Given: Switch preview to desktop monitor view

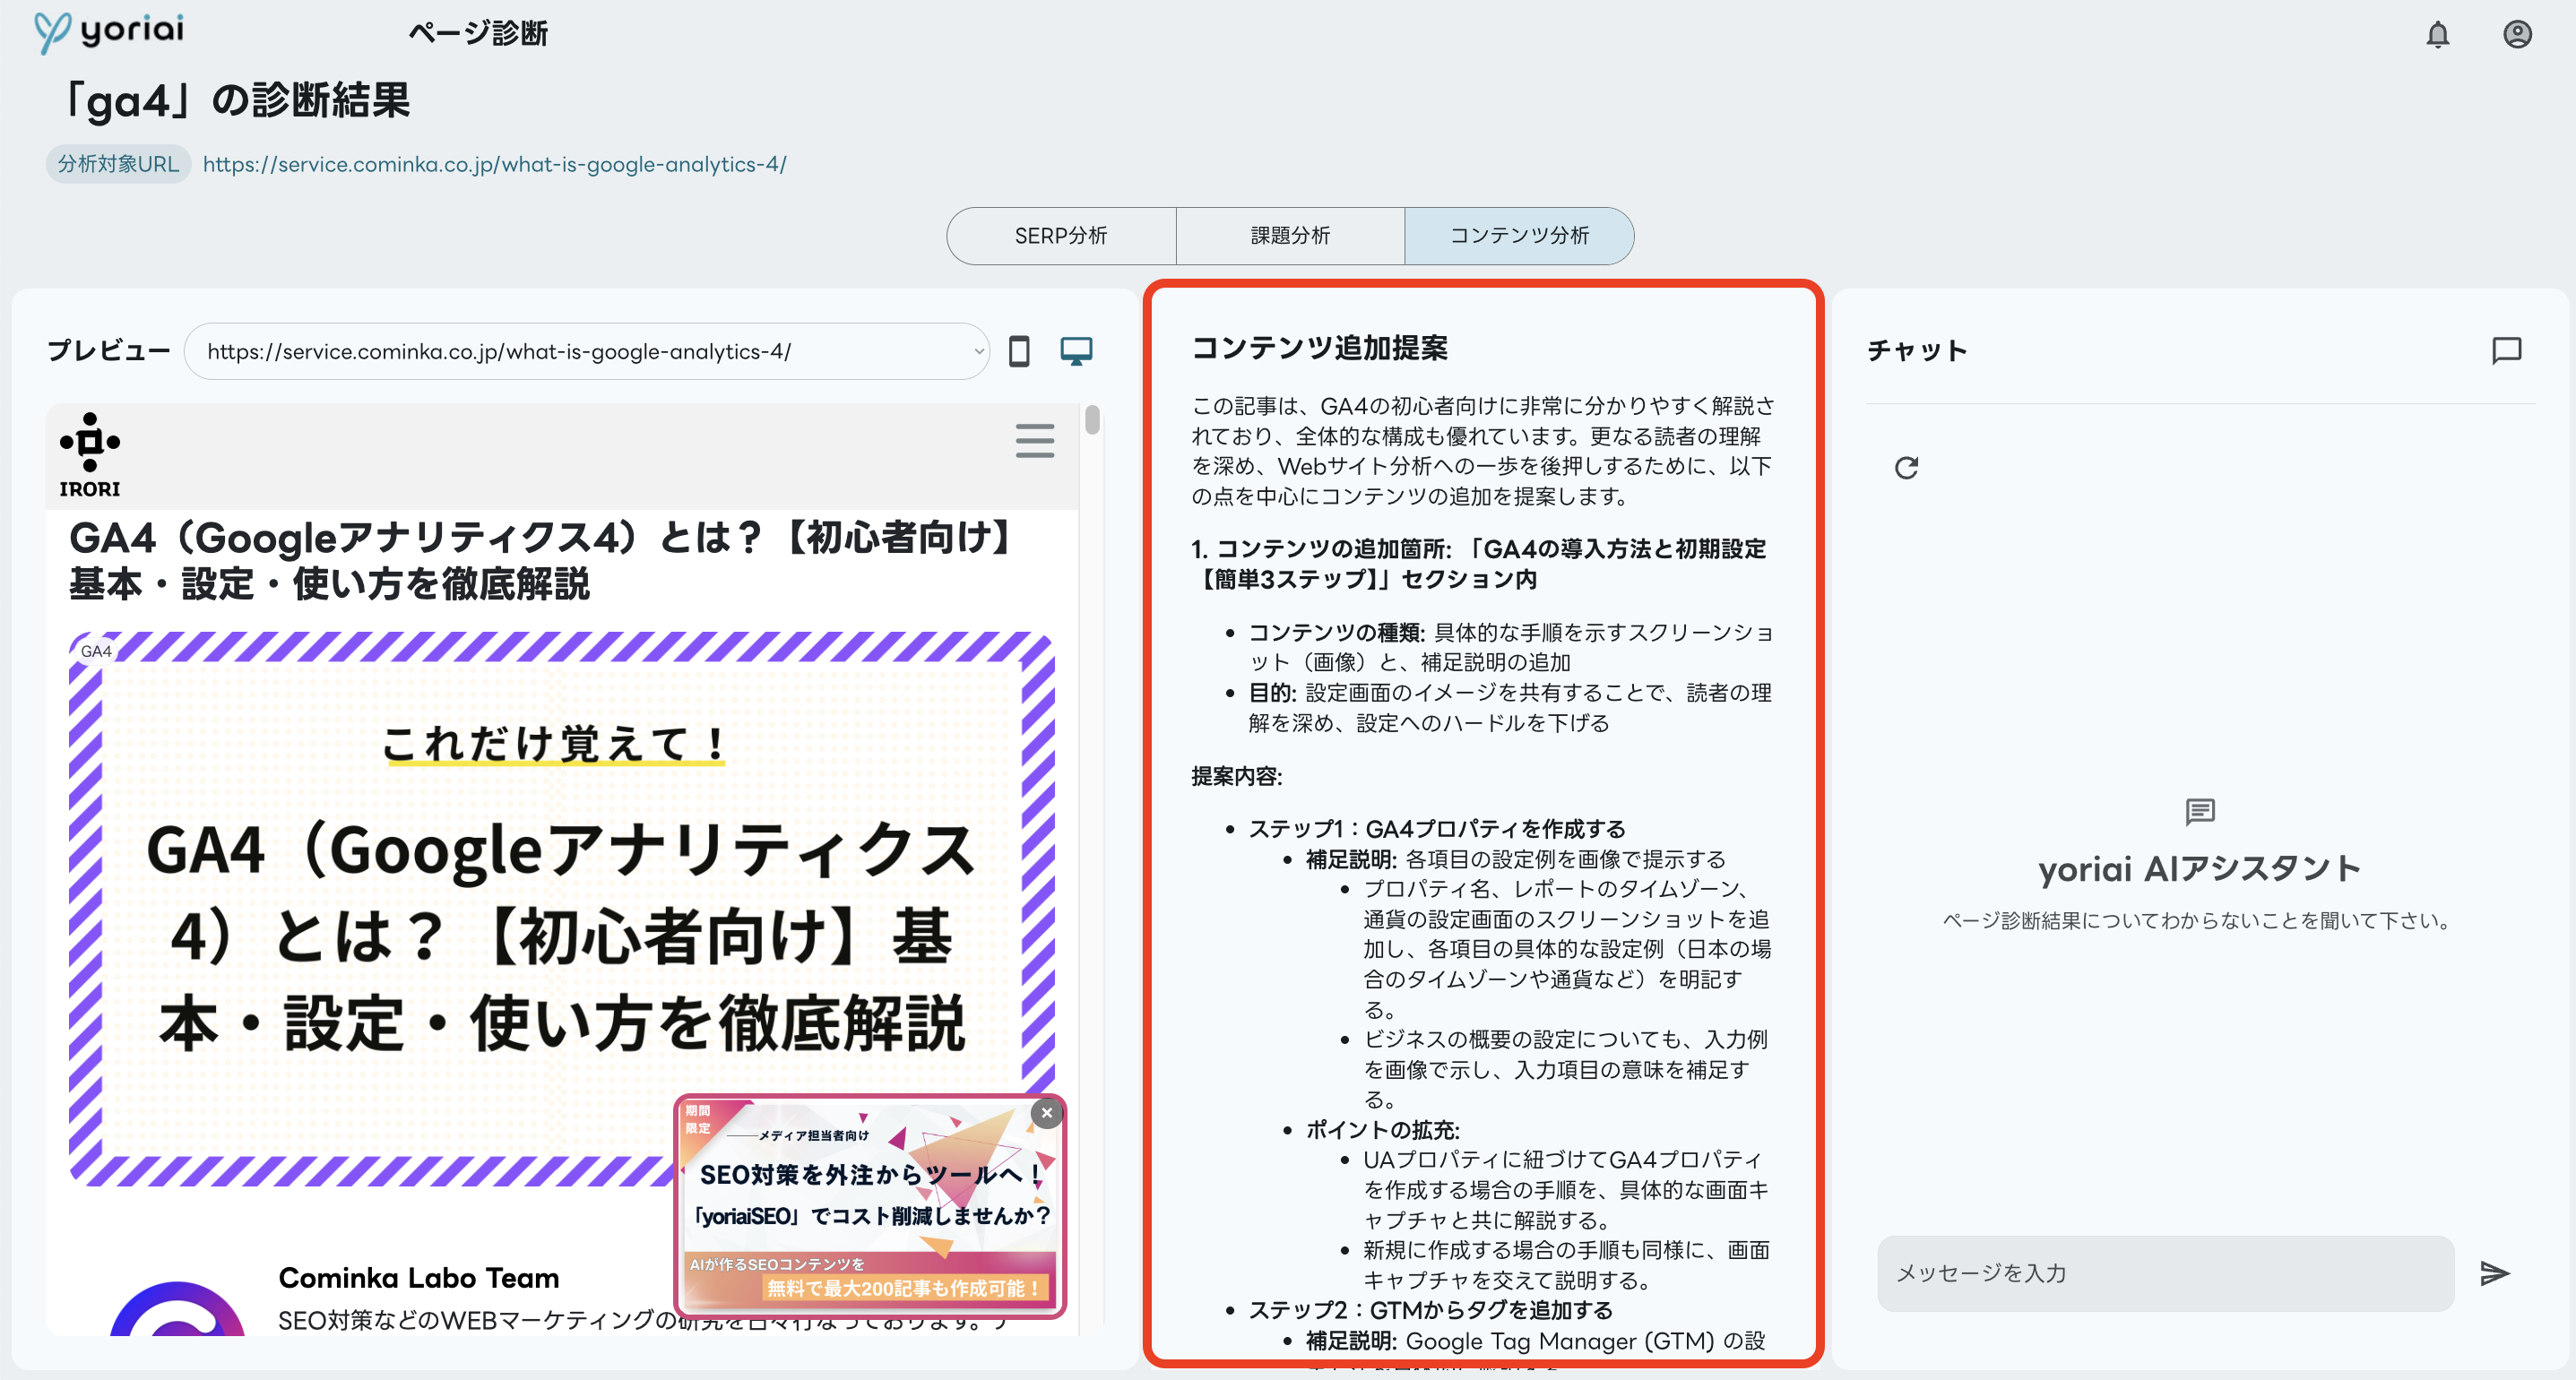Looking at the screenshot, I should (1076, 351).
